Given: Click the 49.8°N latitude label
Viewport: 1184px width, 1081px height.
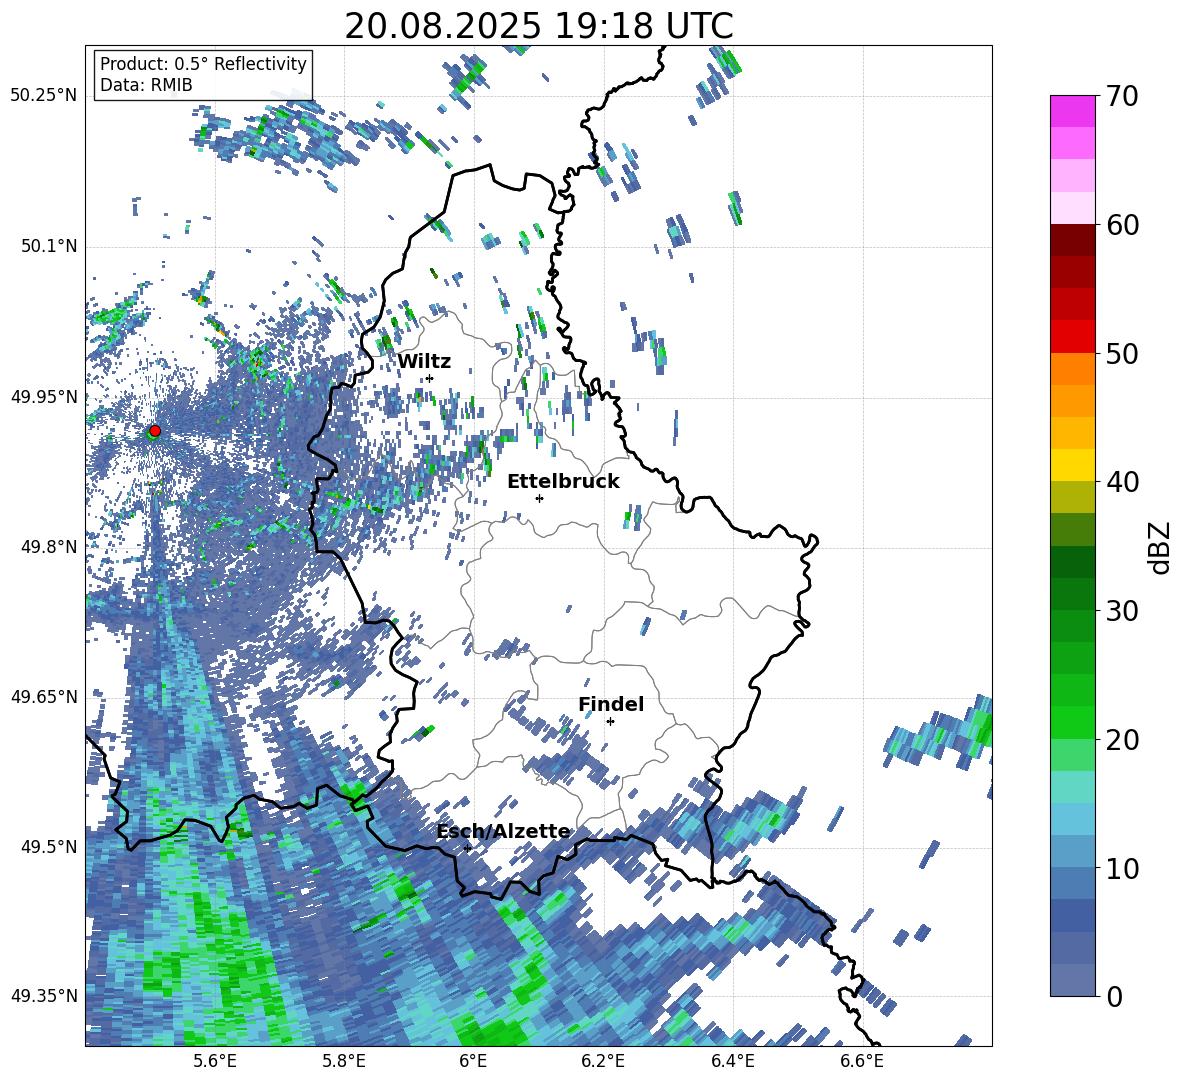Looking at the screenshot, I should (x=48, y=547).
